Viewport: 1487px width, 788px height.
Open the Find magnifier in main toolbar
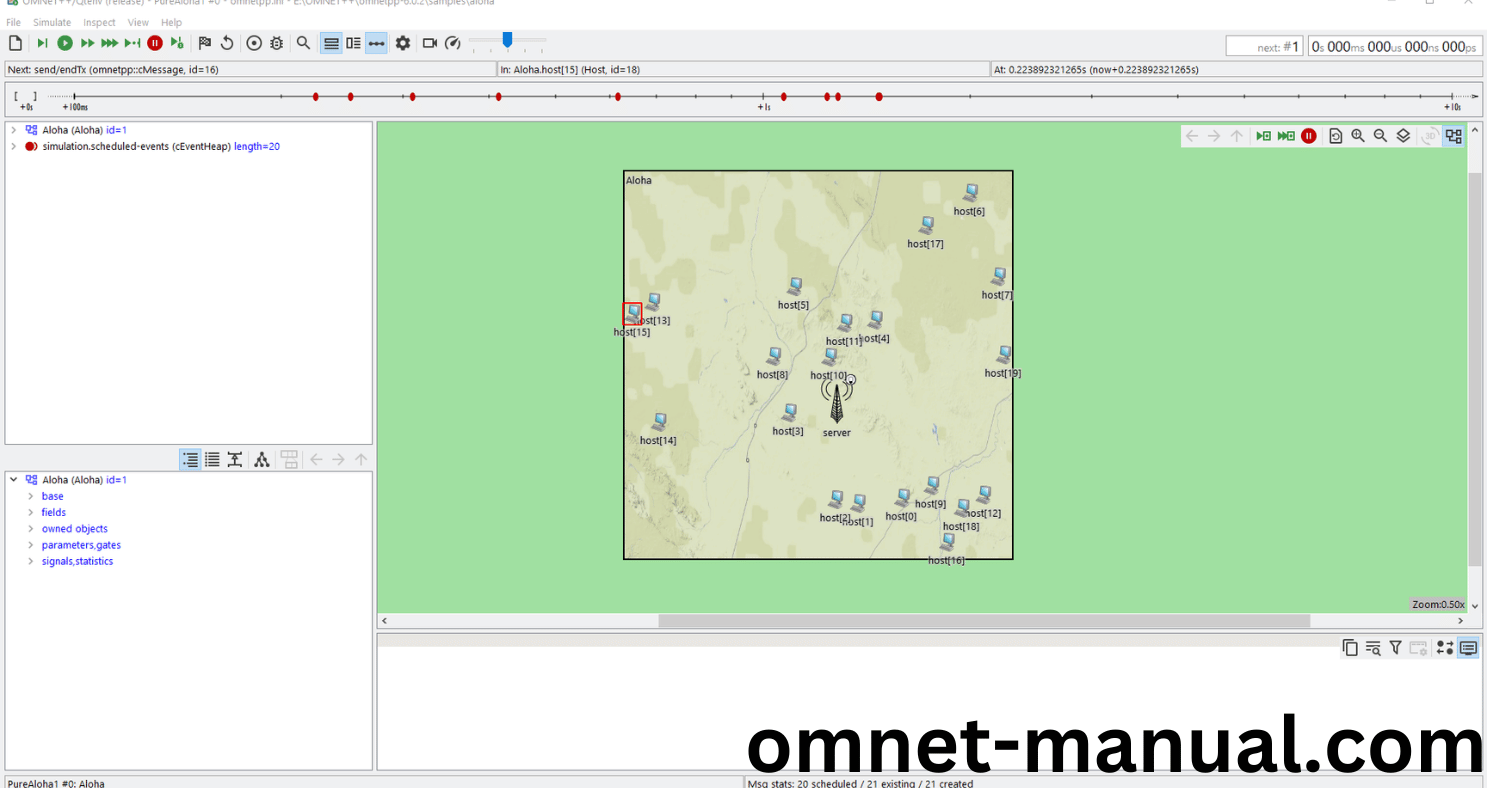point(303,43)
